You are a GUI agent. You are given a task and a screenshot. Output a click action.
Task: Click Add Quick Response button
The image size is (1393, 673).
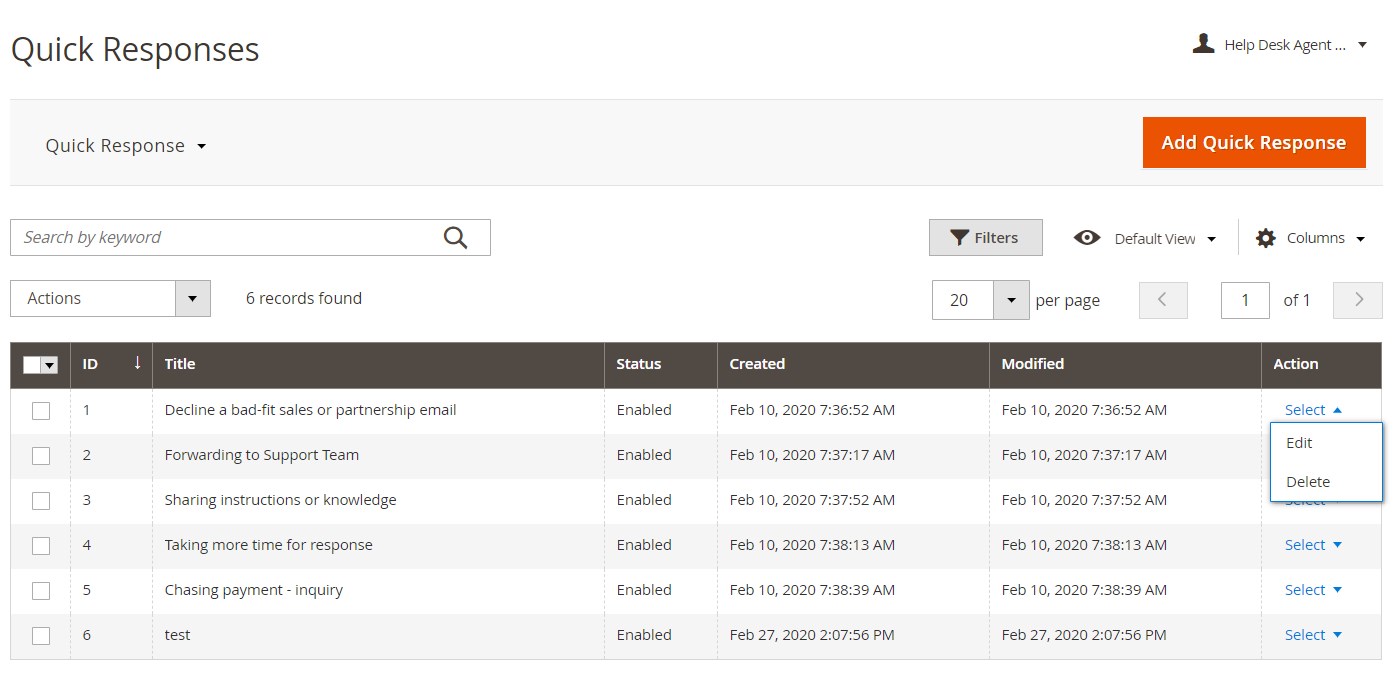(x=1254, y=143)
